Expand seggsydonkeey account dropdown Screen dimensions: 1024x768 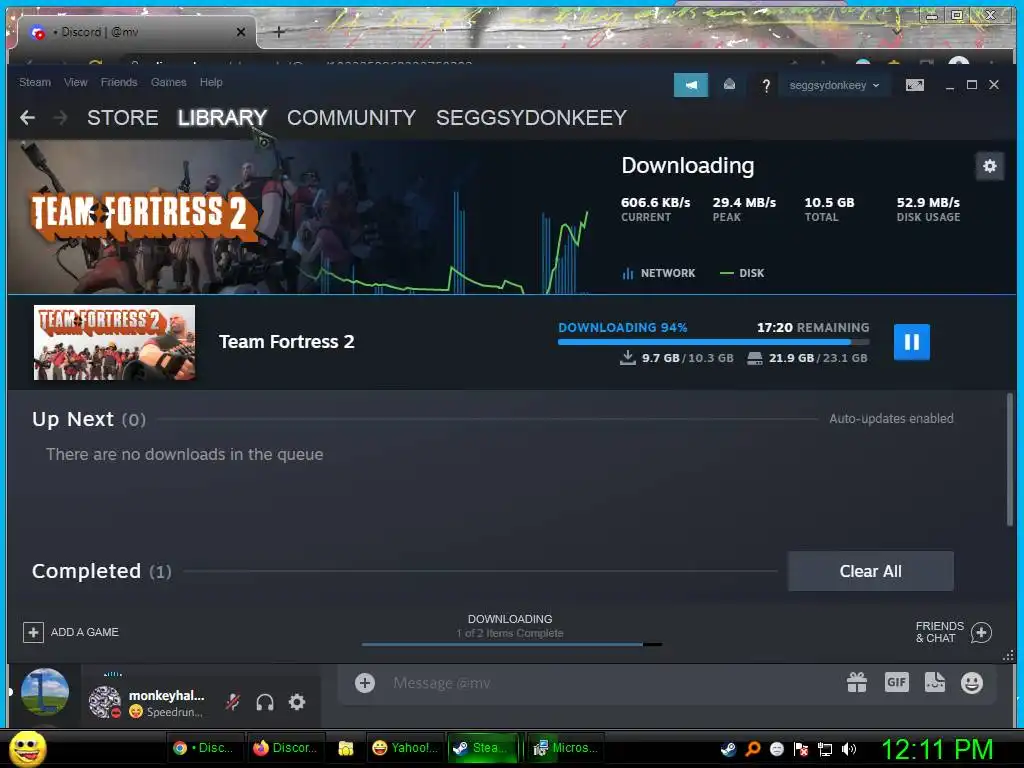point(834,85)
